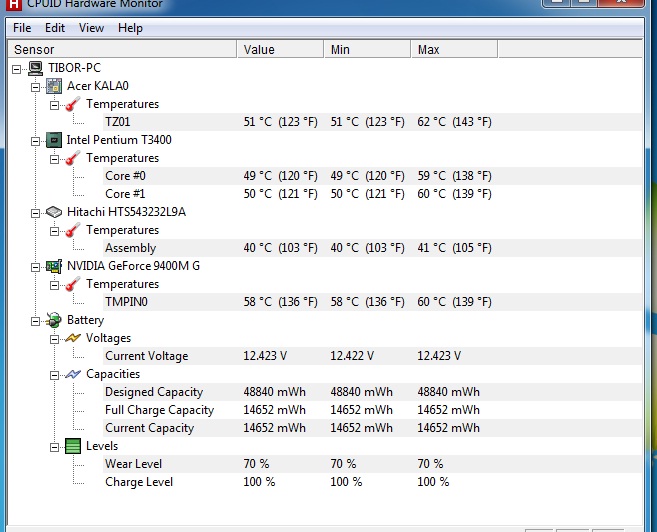Open the File menu
Viewport: 657px width, 532px height.
coord(22,28)
